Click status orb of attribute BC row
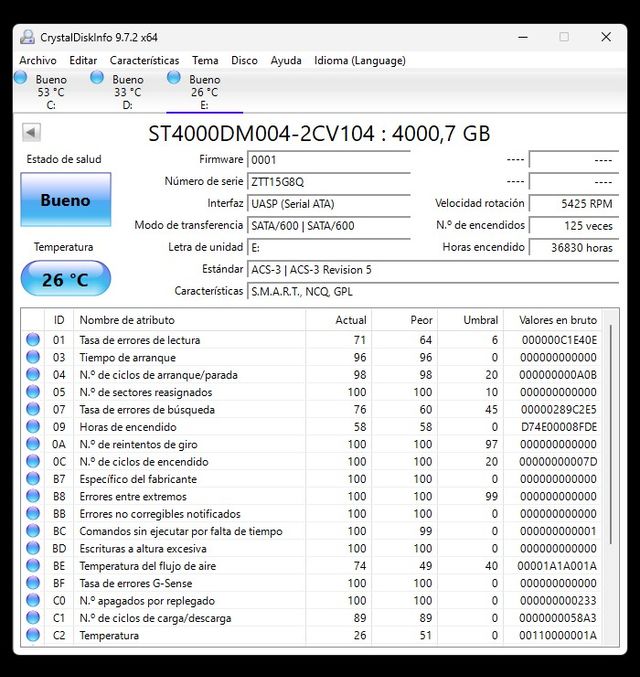 click(33, 531)
